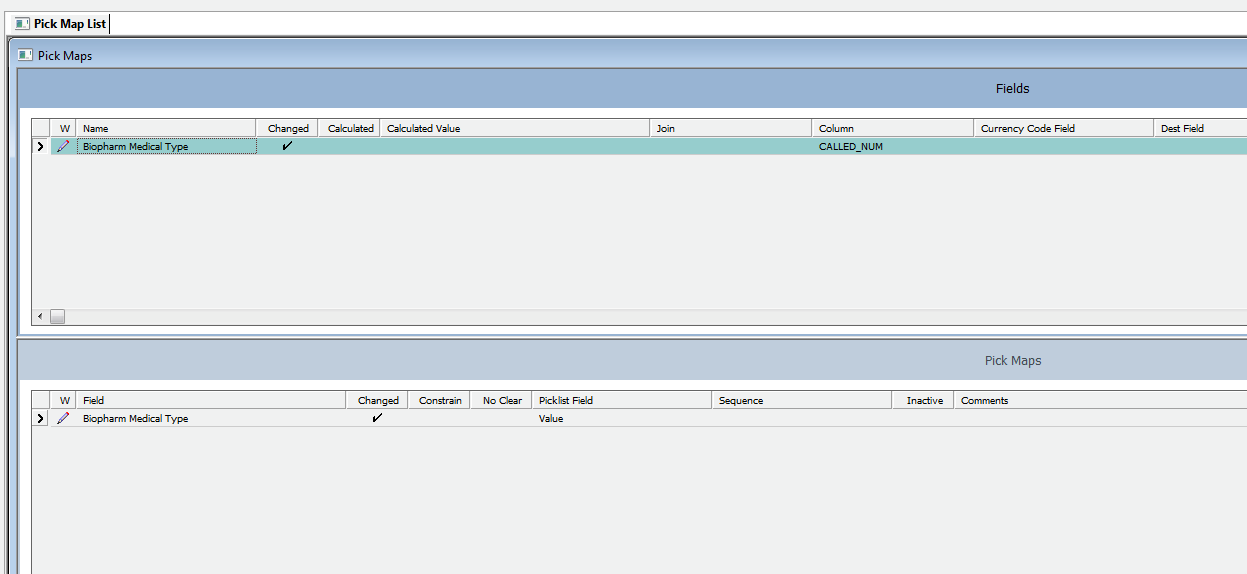The image size is (1247, 574).
Task: Click the Join column header
Action: (x=731, y=128)
